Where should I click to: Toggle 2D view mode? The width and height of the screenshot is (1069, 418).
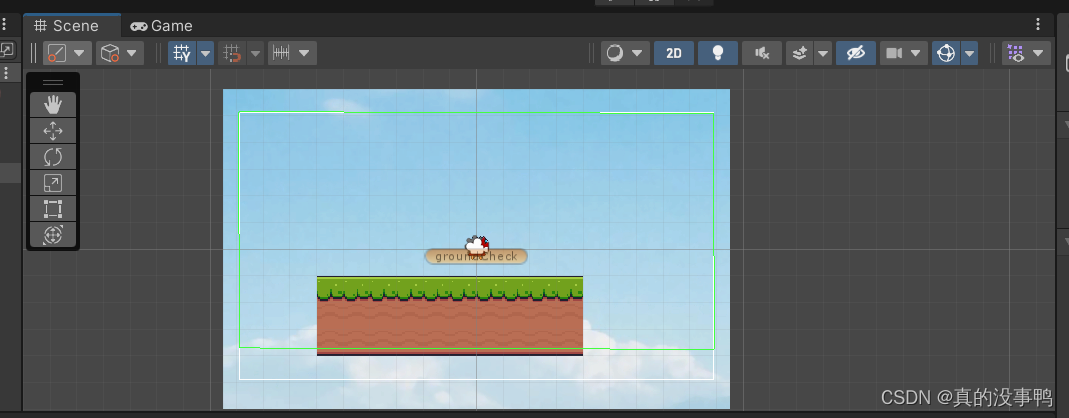(674, 53)
